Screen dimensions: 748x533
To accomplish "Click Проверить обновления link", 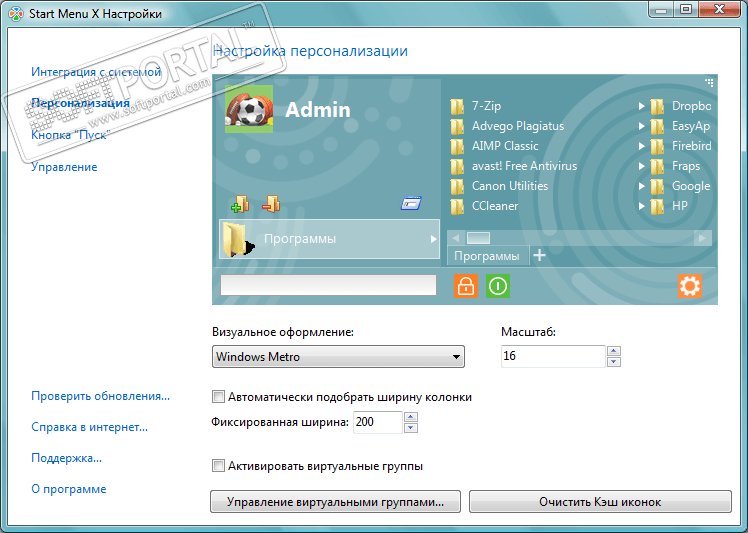I will point(100,396).
